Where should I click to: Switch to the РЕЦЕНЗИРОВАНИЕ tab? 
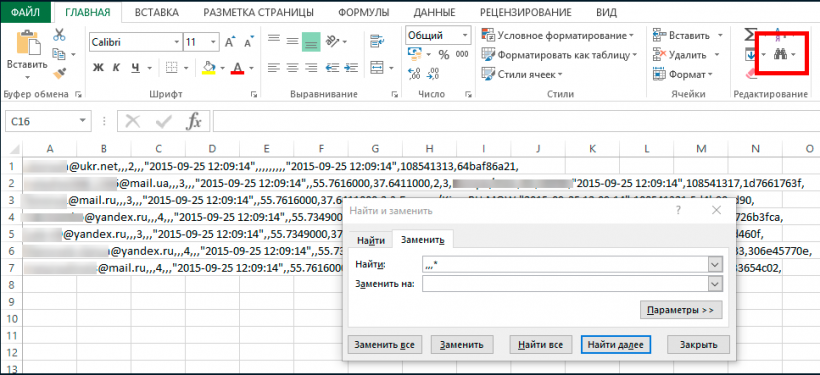pos(525,12)
